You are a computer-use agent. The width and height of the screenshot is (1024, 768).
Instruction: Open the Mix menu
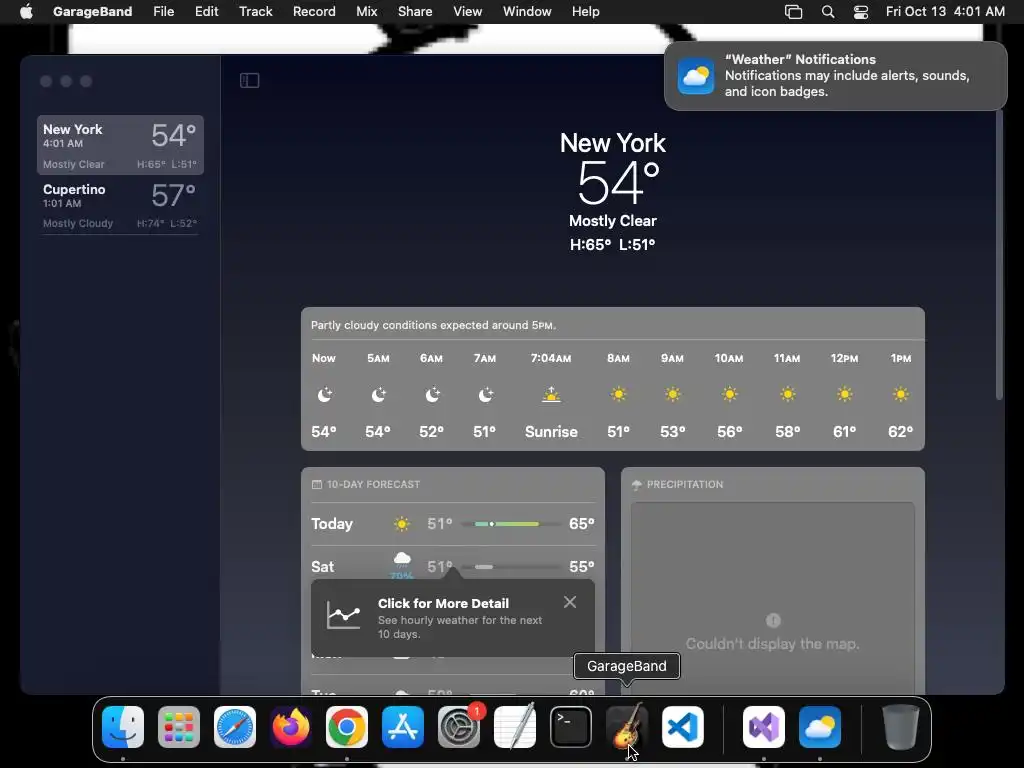pos(366,11)
